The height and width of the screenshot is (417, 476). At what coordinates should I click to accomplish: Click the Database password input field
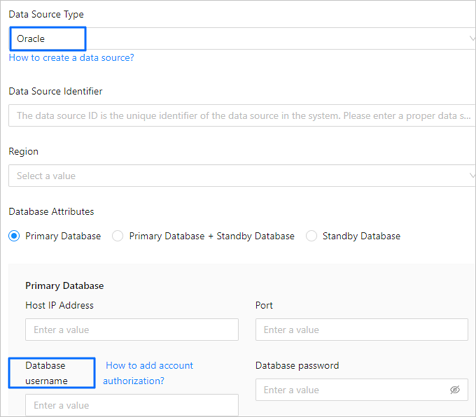pyautogui.click(x=362, y=390)
